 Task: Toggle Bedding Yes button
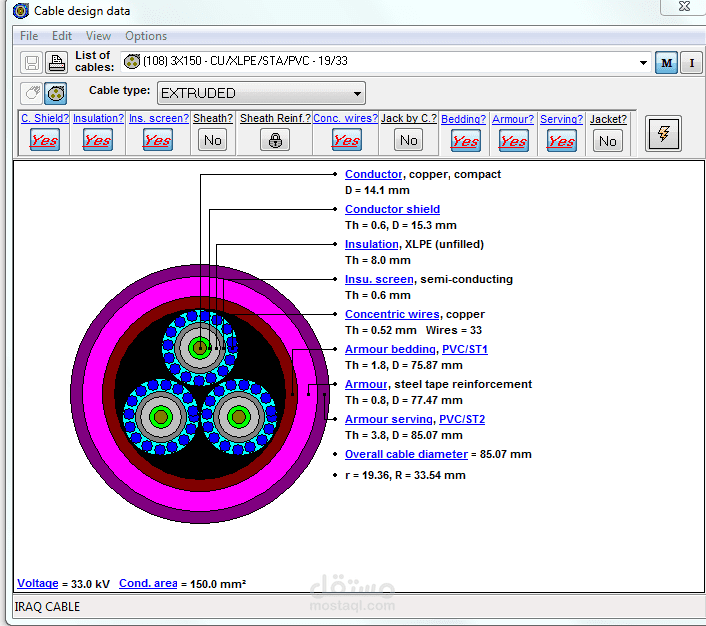click(466, 141)
